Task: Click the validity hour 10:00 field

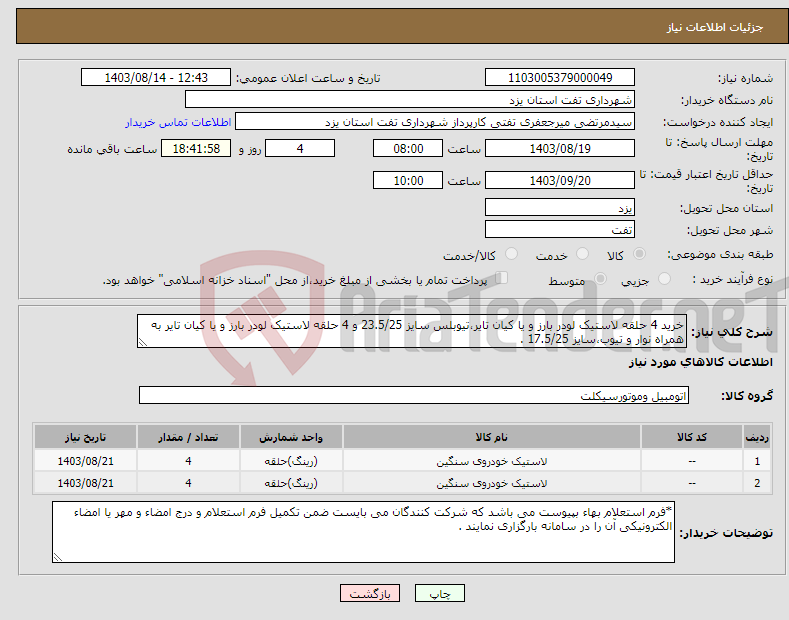Action: (x=408, y=180)
